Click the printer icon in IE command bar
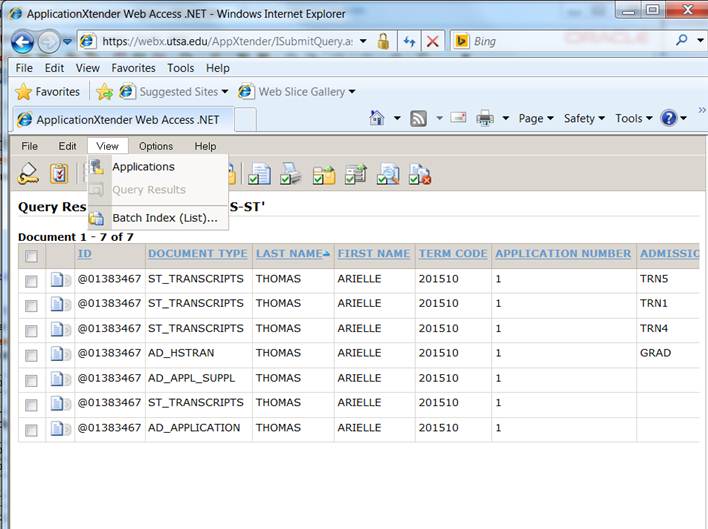708x529 pixels. (485, 118)
